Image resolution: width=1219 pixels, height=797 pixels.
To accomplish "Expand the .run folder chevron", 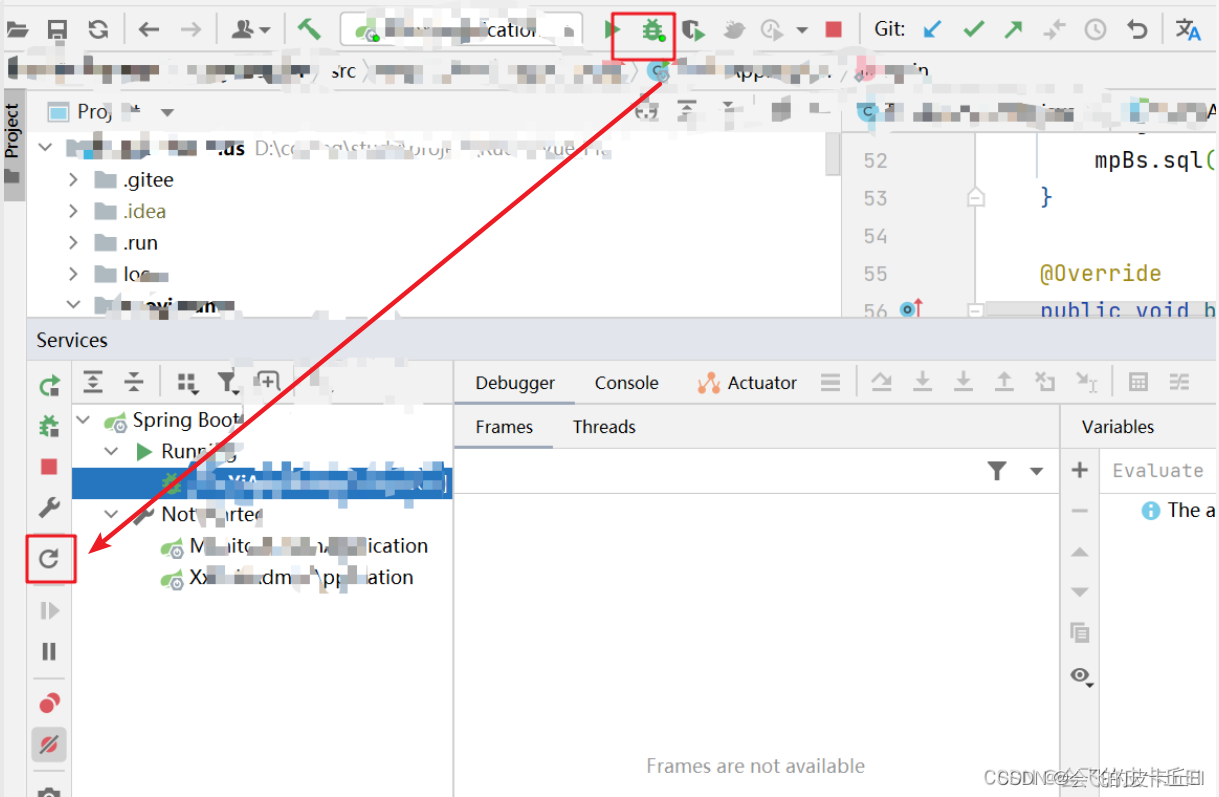I will pos(73,243).
